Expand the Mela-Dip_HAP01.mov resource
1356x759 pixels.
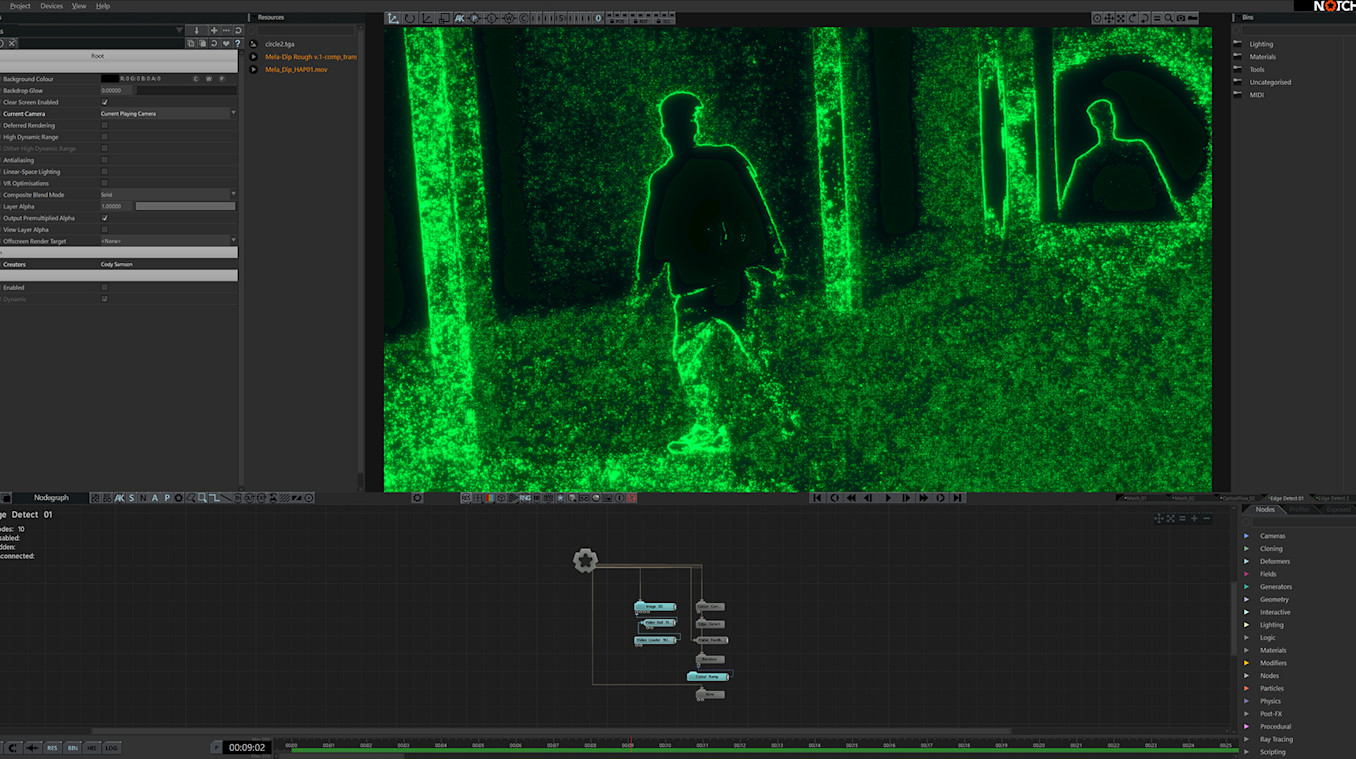[x=253, y=69]
